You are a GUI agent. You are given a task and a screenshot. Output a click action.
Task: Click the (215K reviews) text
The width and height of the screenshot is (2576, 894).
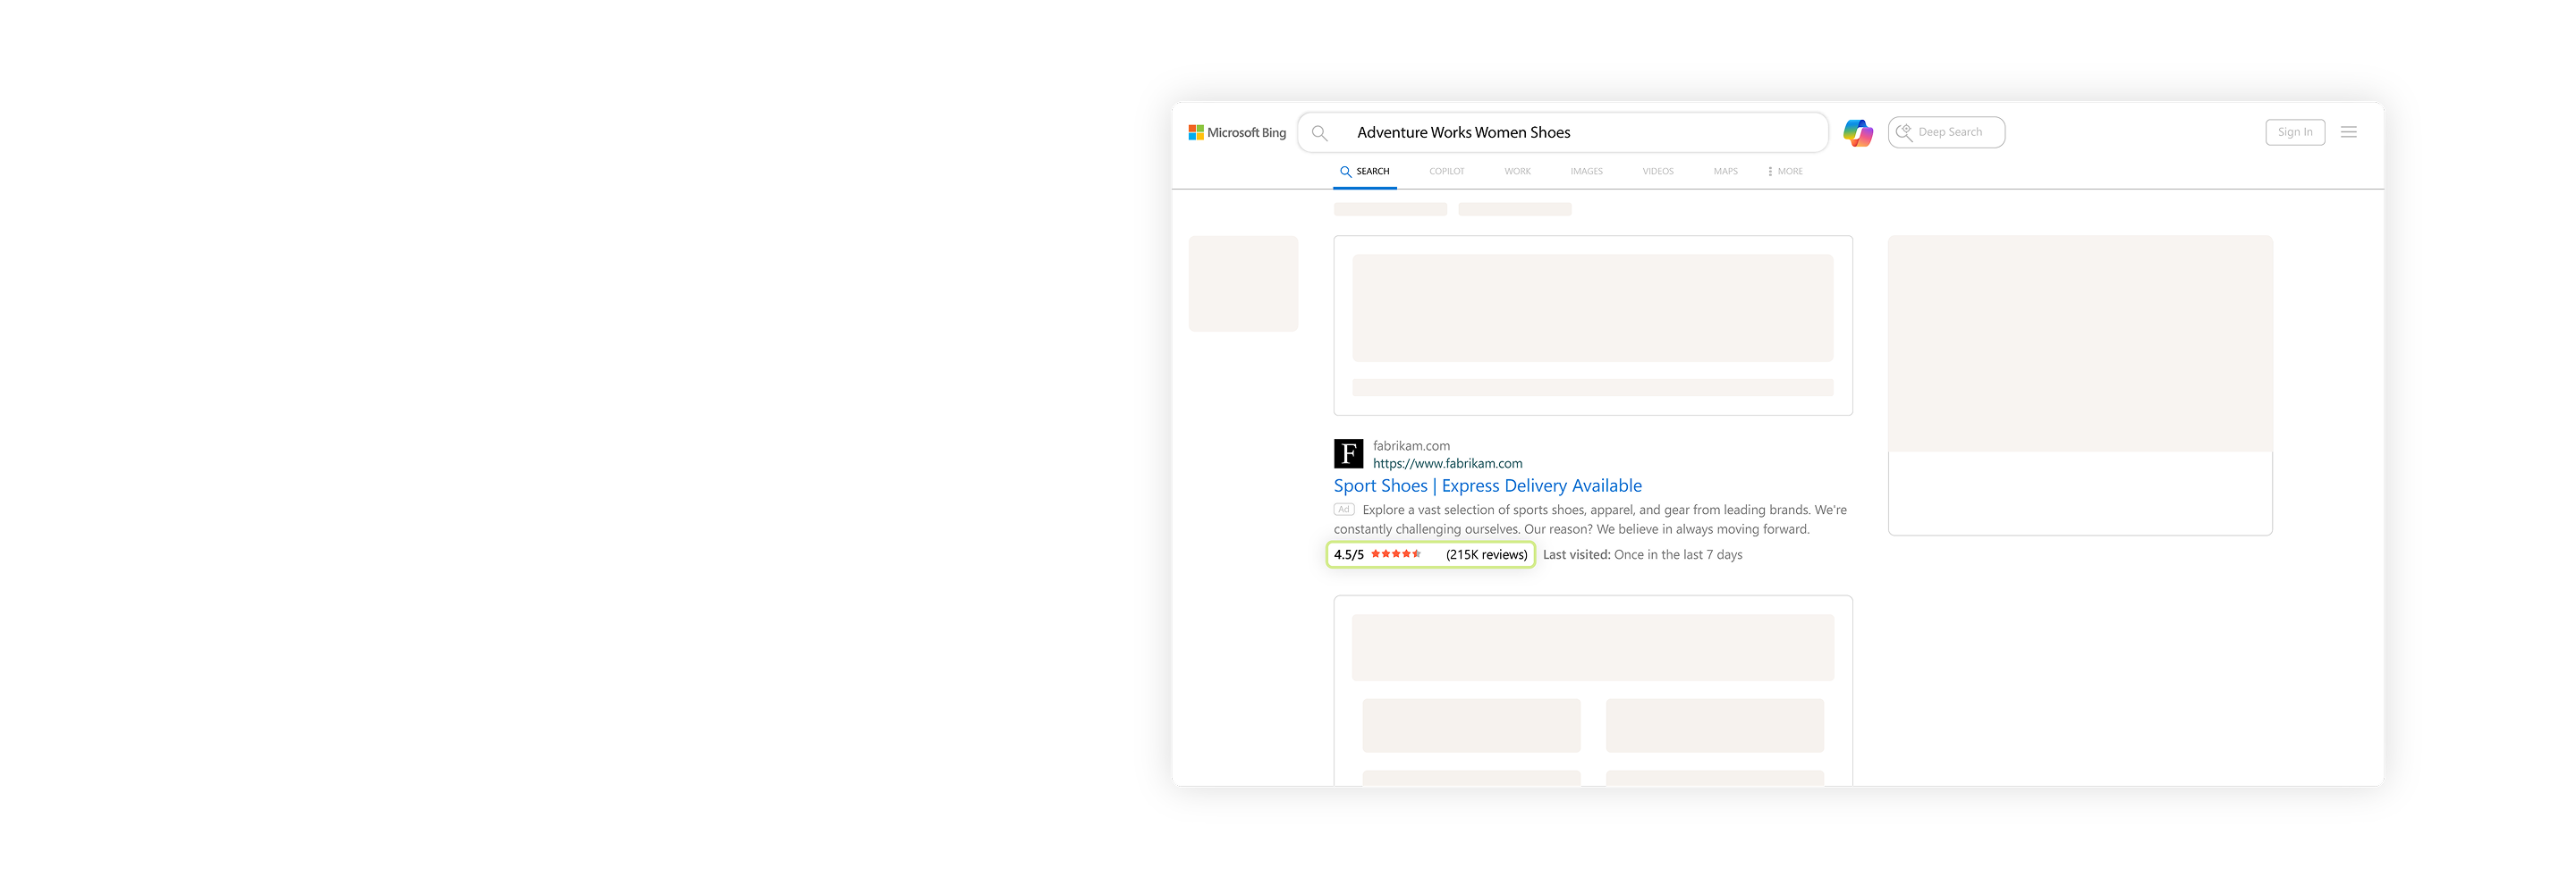coord(1486,555)
